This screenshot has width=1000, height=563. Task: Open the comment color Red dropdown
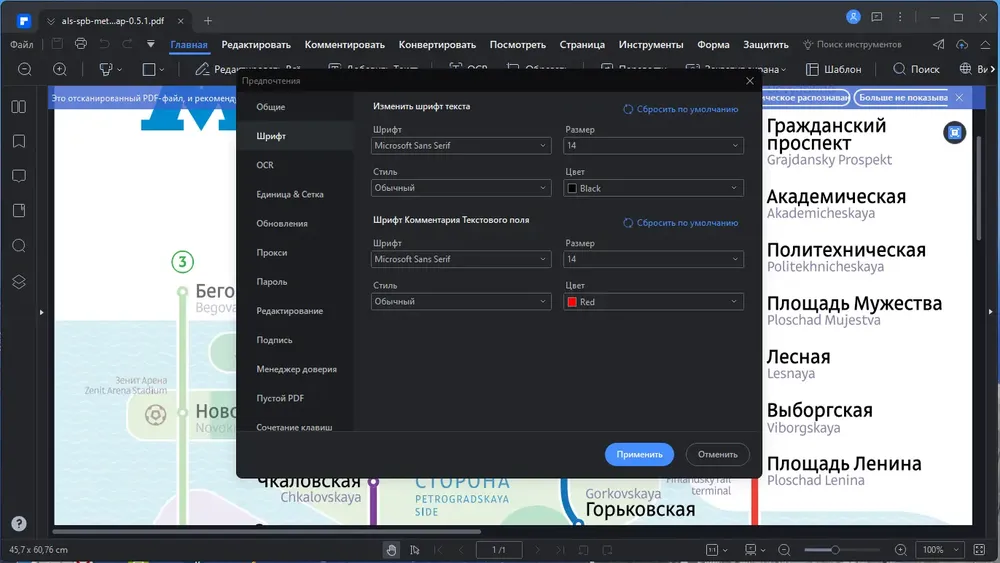point(653,302)
